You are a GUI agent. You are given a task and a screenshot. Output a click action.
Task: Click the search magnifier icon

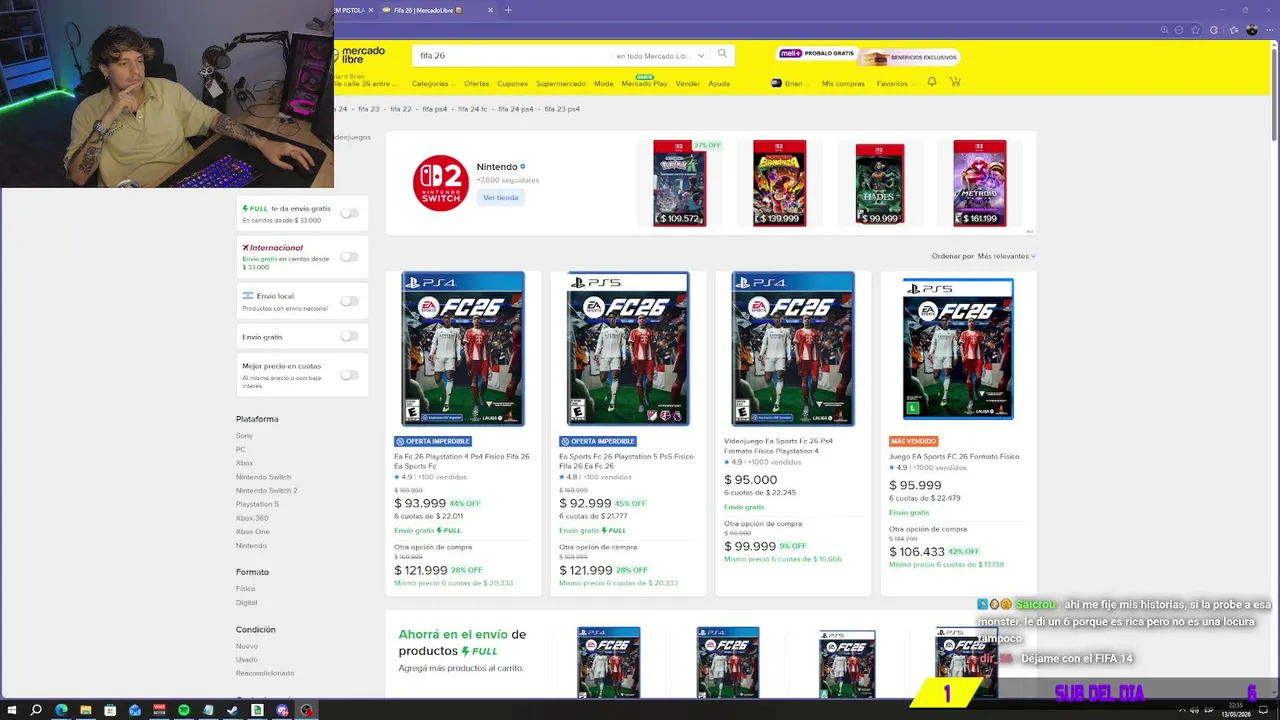pos(722,55)
